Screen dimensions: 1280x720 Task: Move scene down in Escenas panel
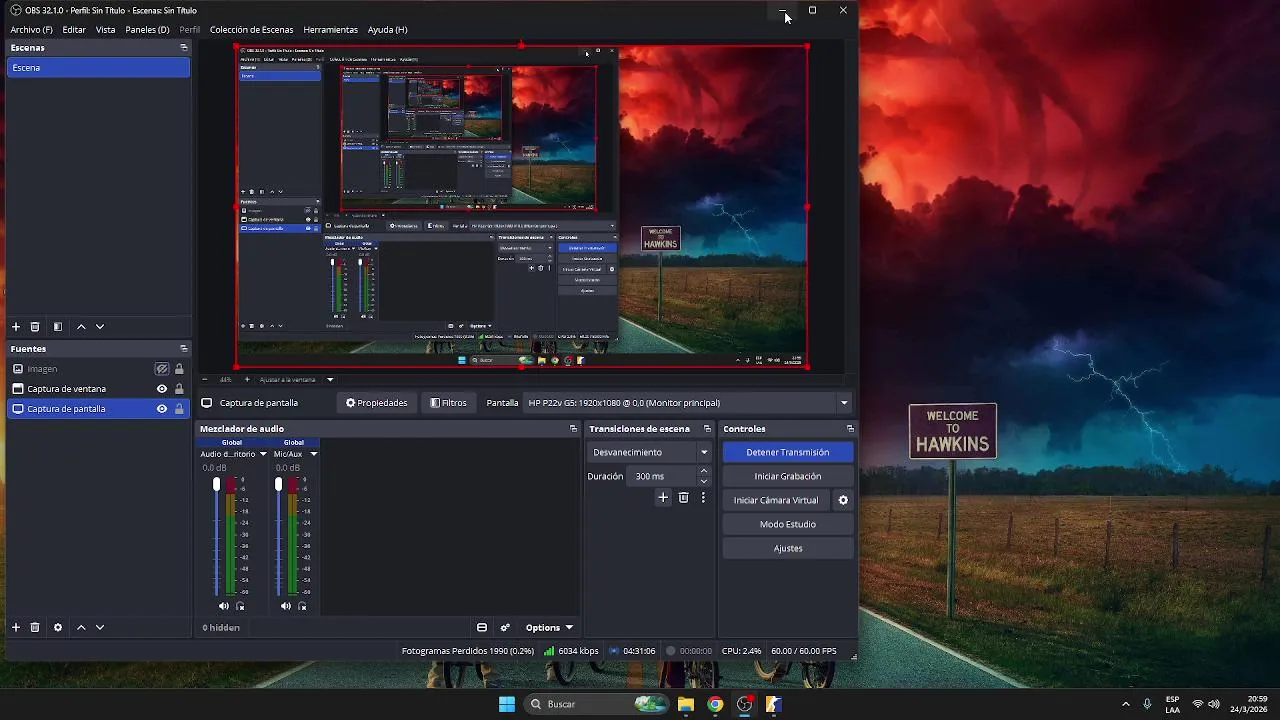point(100,327)
